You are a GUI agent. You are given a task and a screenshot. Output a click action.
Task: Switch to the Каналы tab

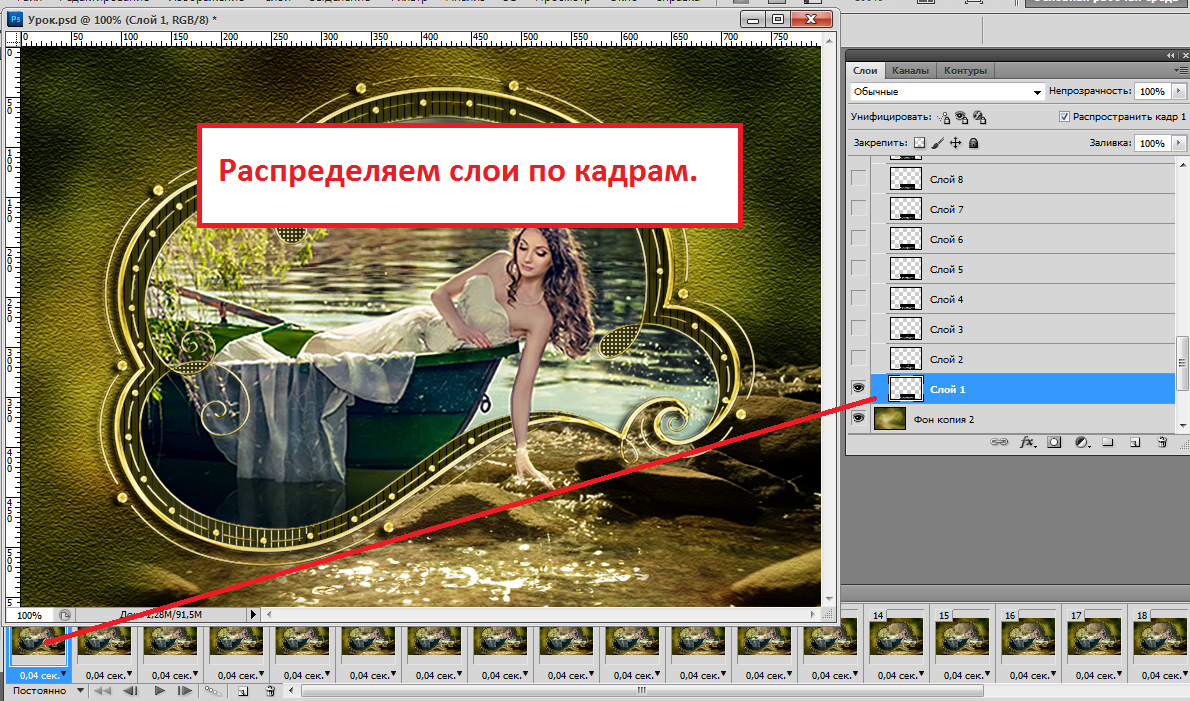tap(910, 71)
